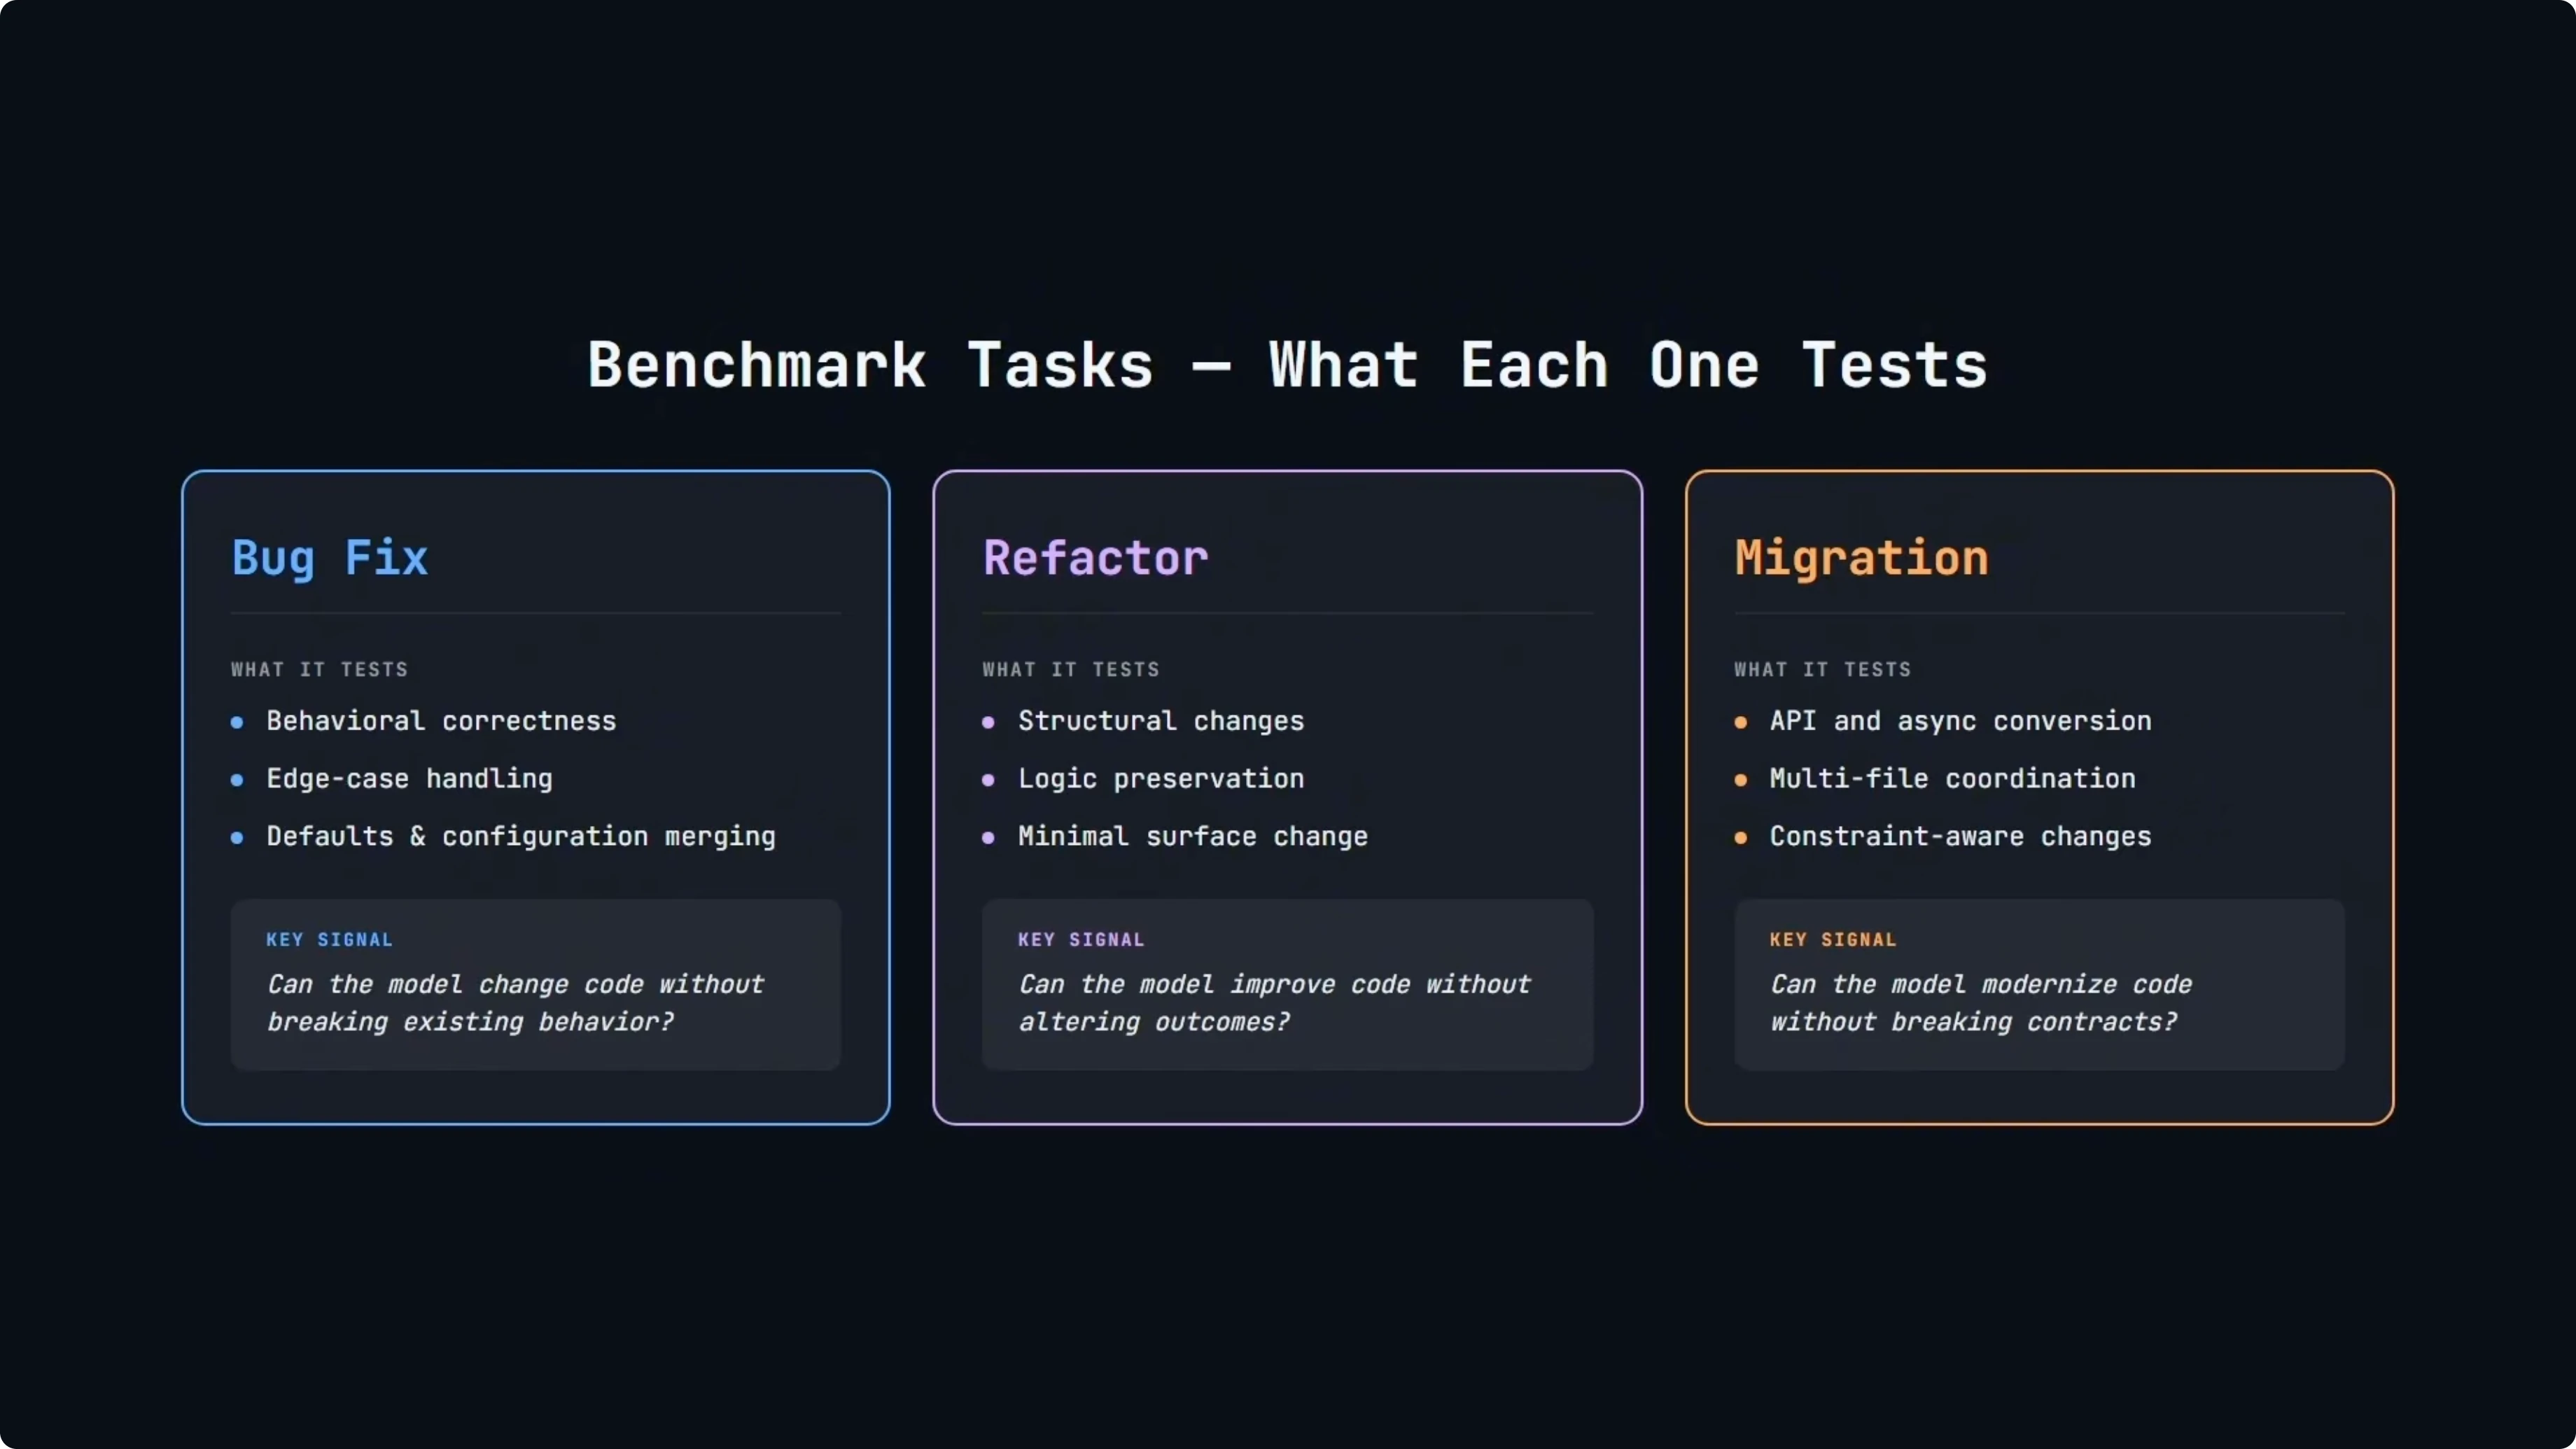Click the blue KEY SIGNAL label
This screenshot has height=1449, width=2576.
click(x=329, y=940)
